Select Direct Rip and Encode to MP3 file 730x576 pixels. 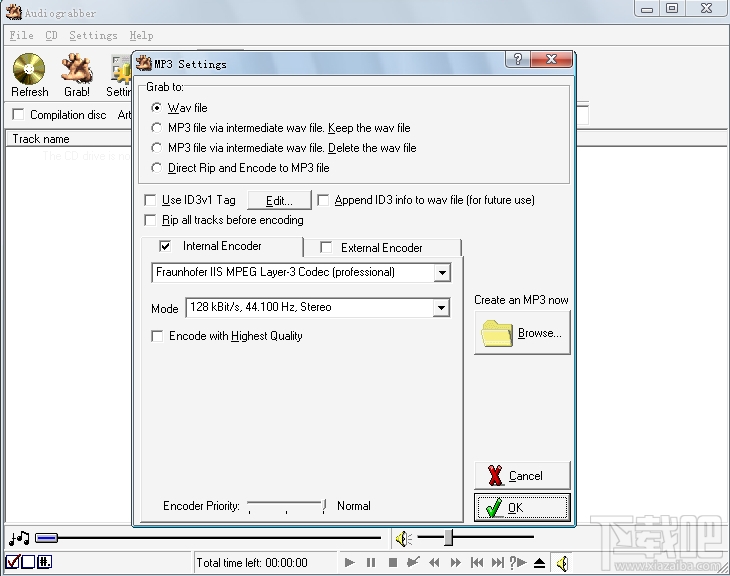pos(156,168)
